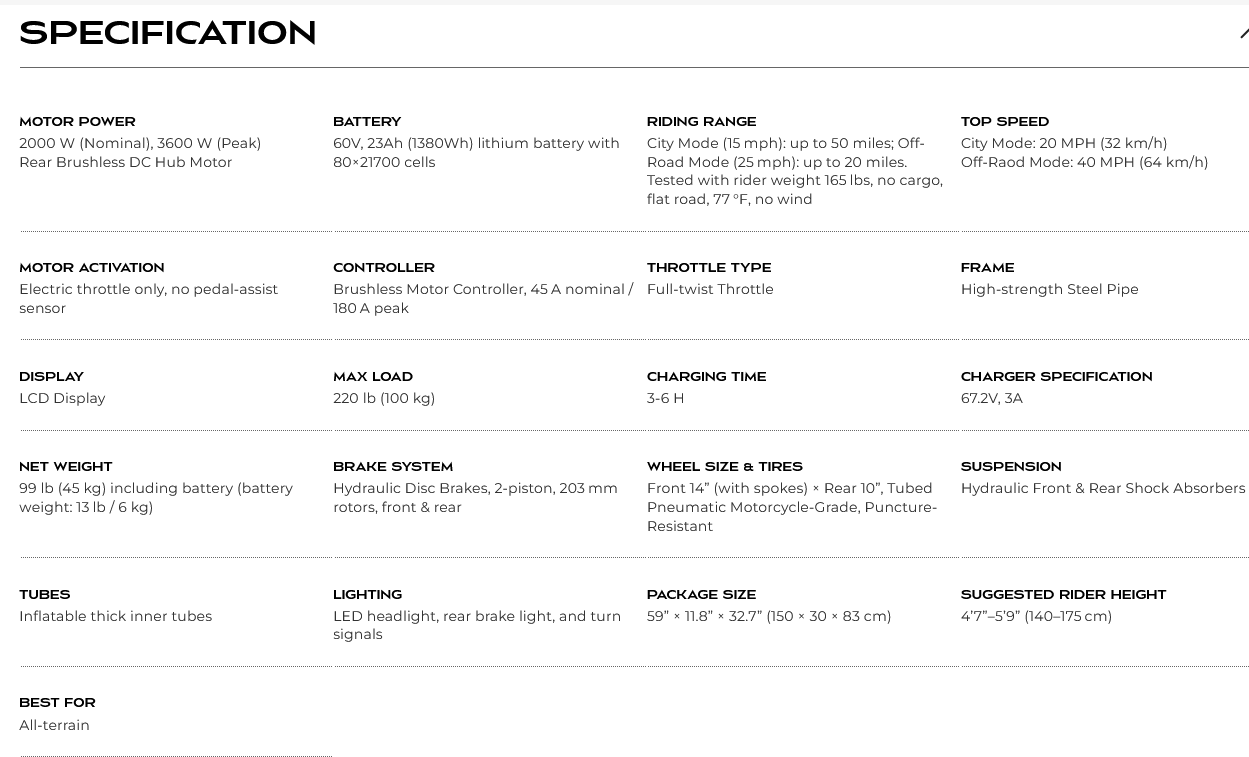Select the LCD Display text
Viewport: 1249px width, 757px height.
pyautogui.click(x=62, y=398)
